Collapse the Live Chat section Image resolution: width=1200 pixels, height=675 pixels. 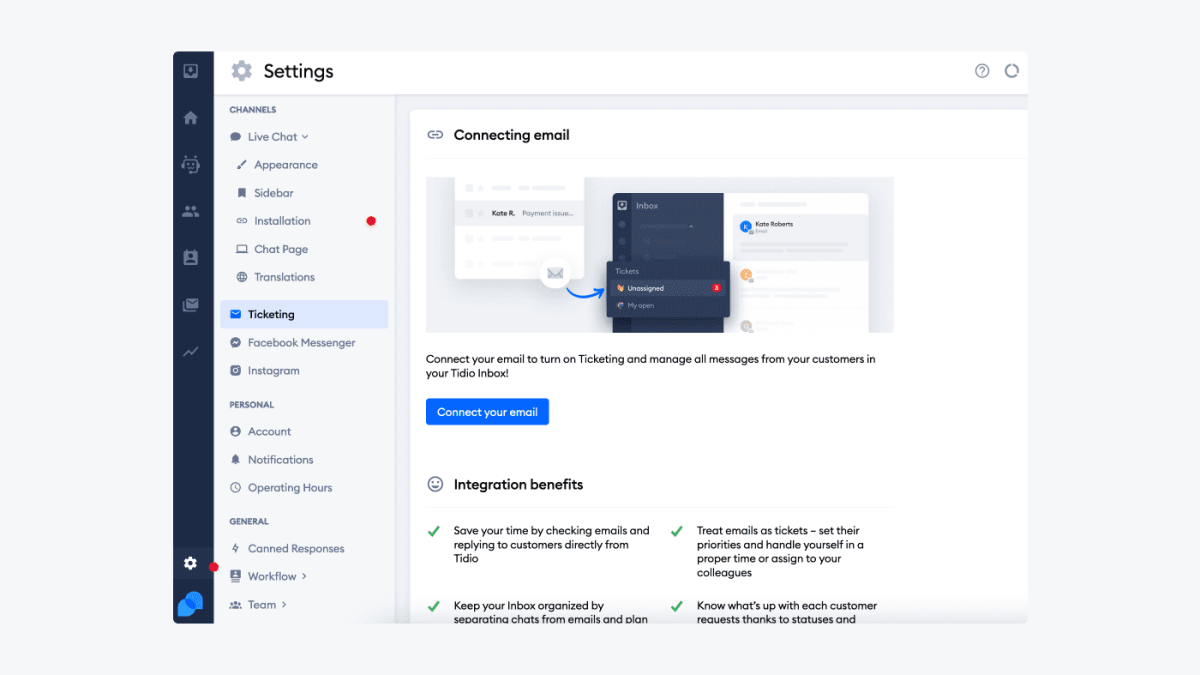[x=278, y=137]
